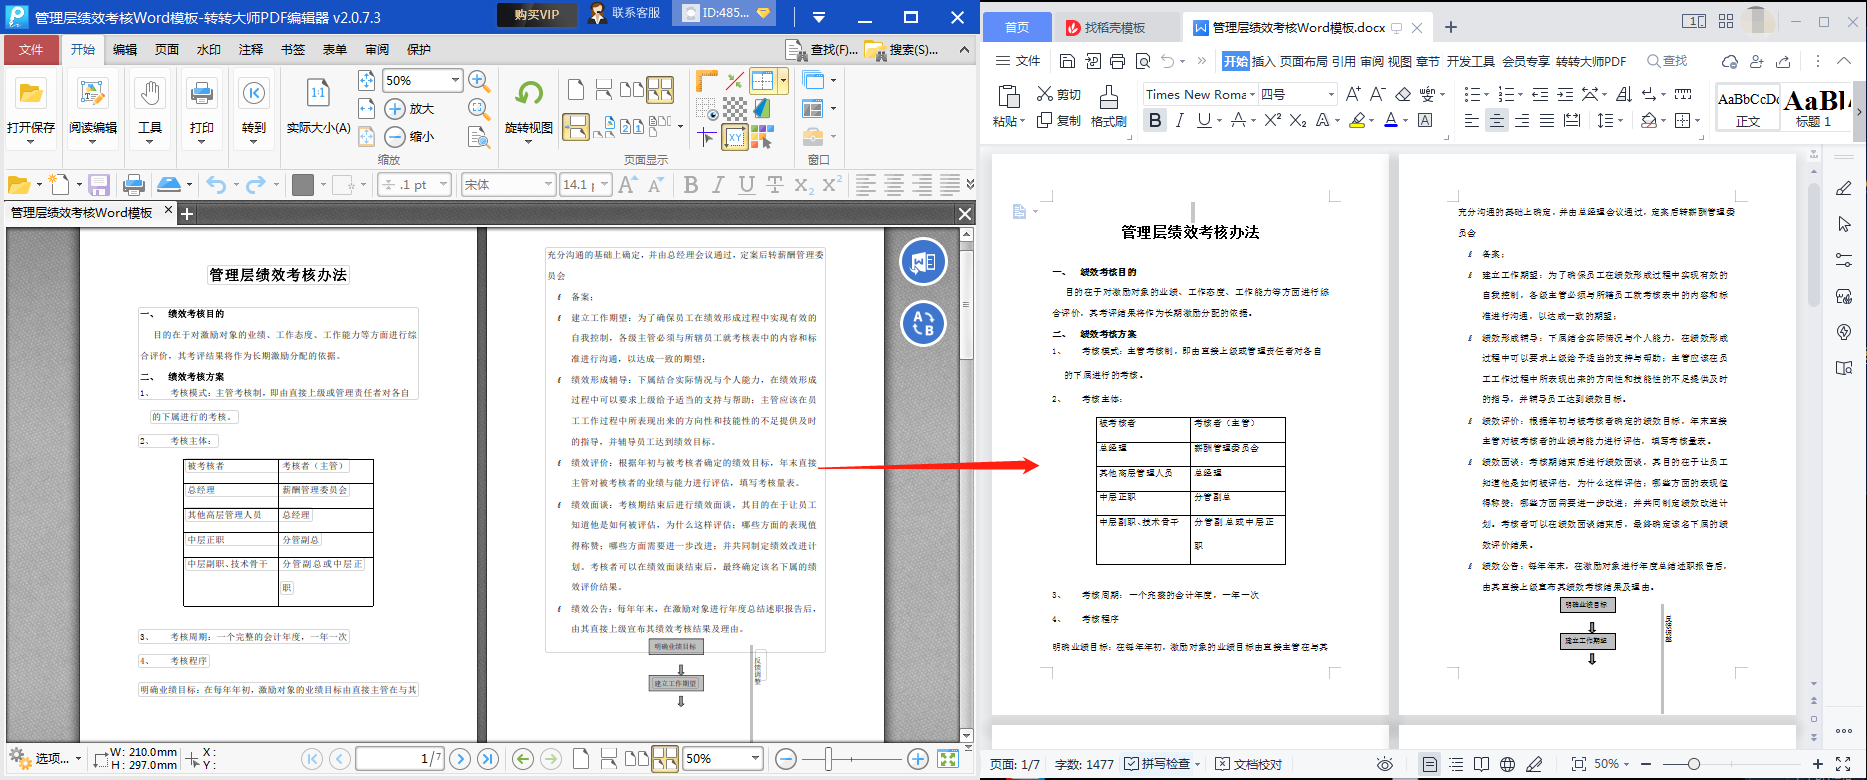Open the 宋体 font dropdown in PDF editor
1867x780 pixels.
click(548, 184)
